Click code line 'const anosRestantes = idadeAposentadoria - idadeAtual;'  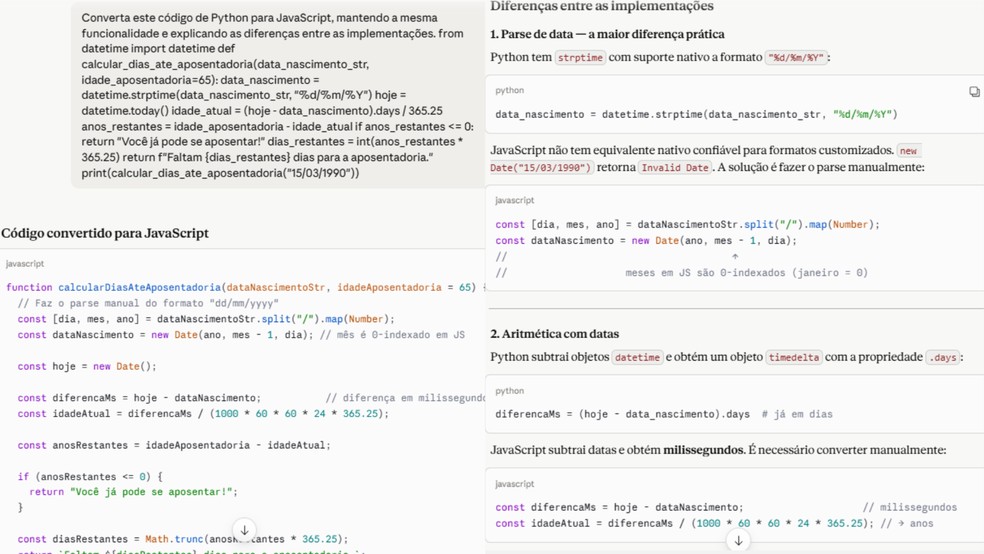(174, 445)
